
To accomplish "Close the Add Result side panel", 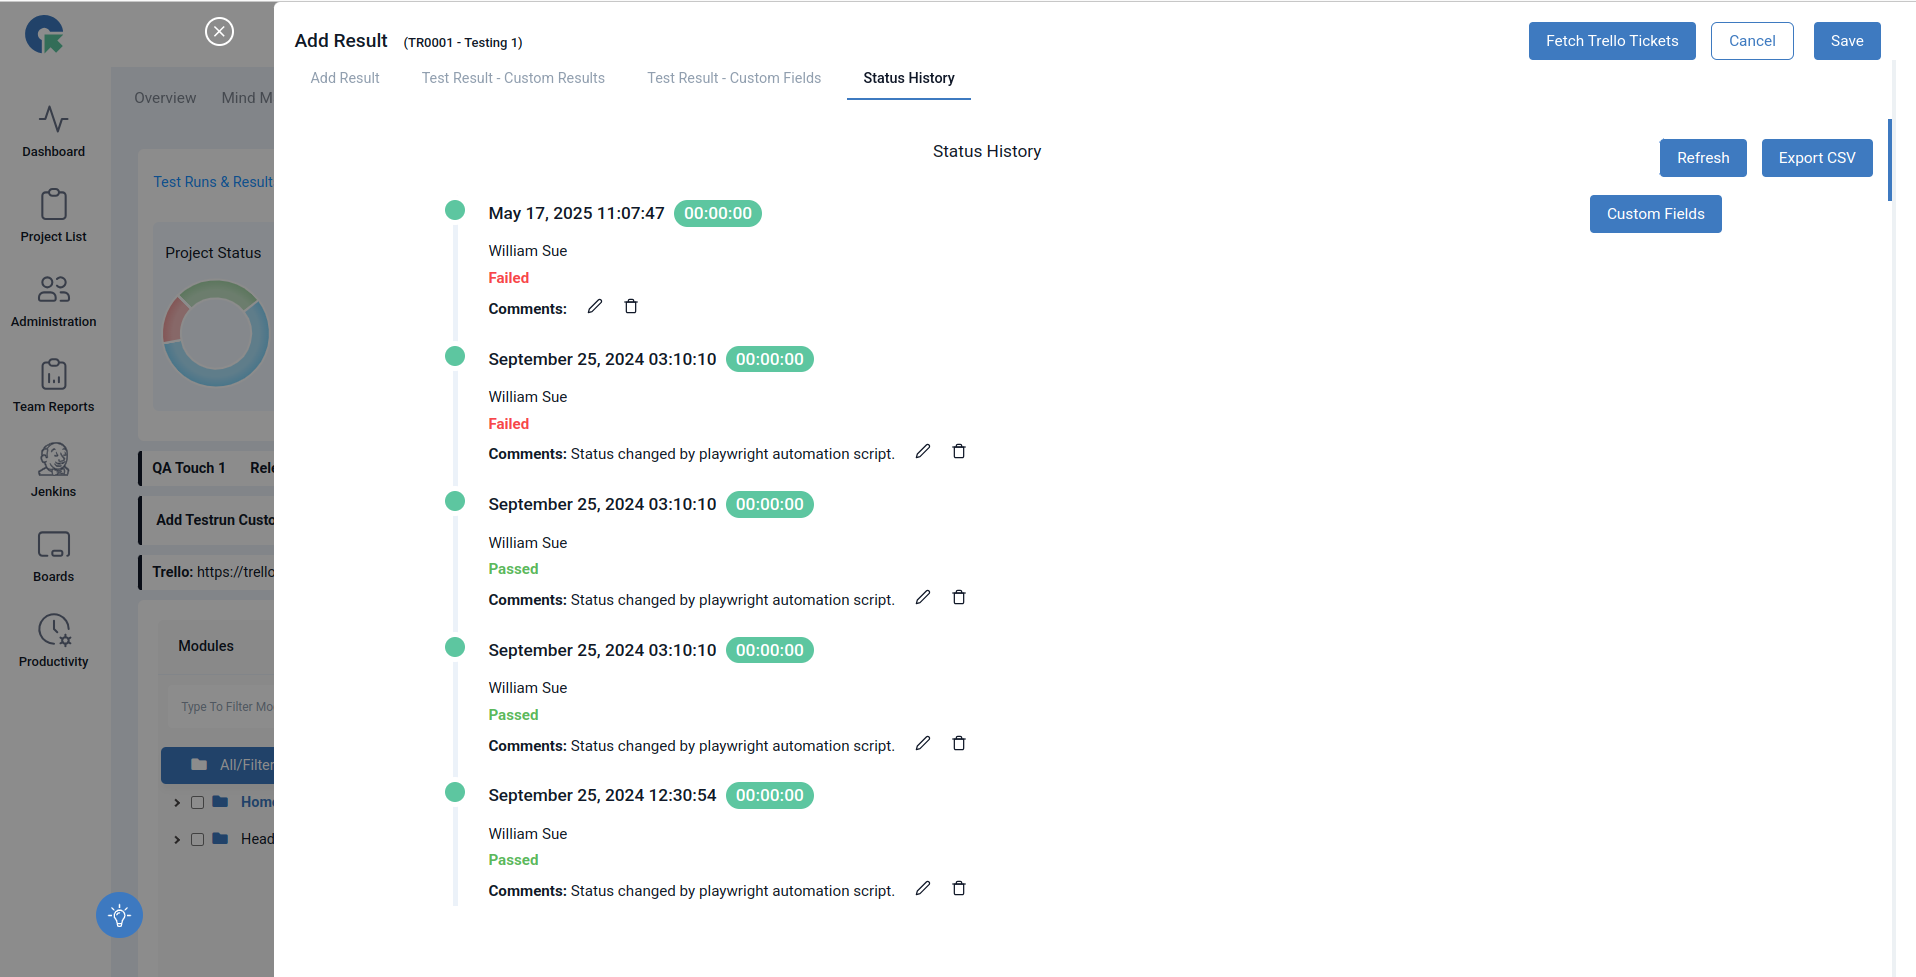I will coord(219,32).
